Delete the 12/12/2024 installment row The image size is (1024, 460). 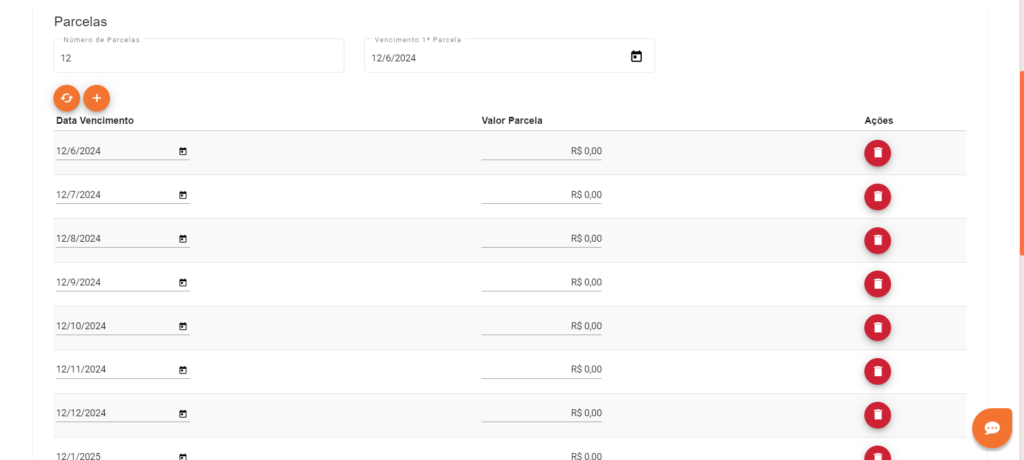click(877, 414)
